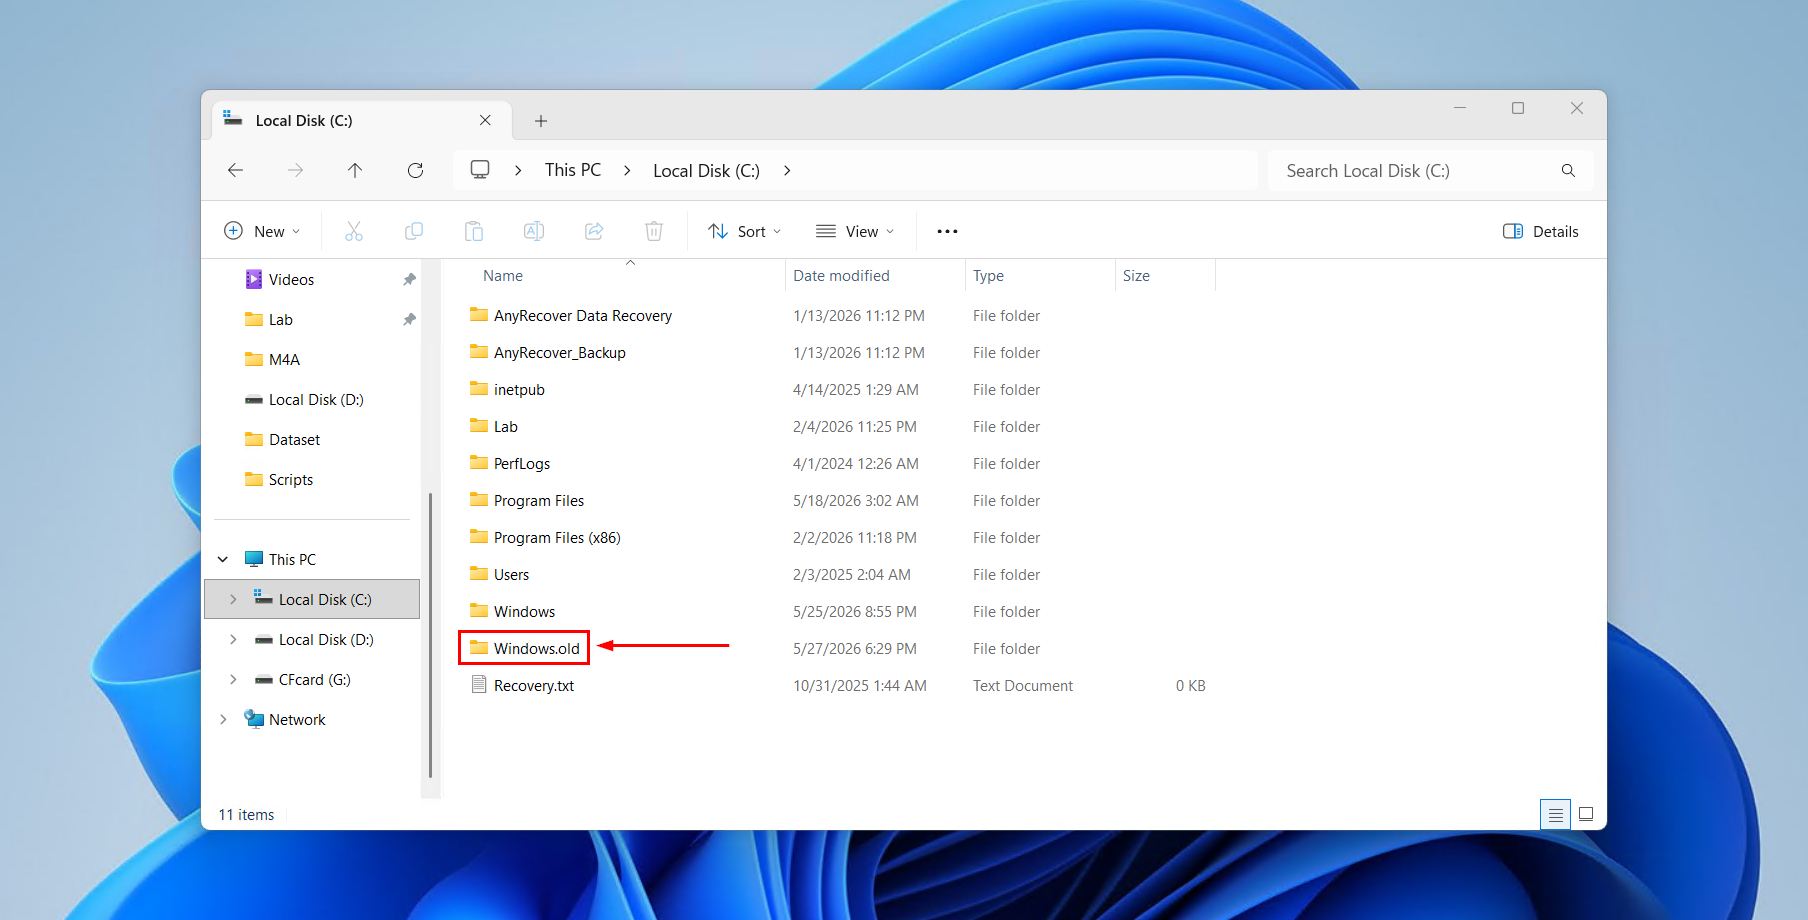Expand the chevron before This PC breadcrumb
The image size is (1808, 920).
click(518, 171)
